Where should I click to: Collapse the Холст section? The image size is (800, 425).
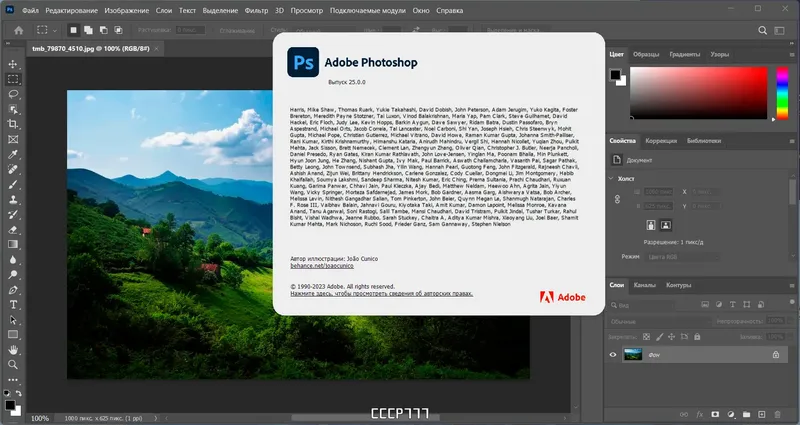click(611, 179)
